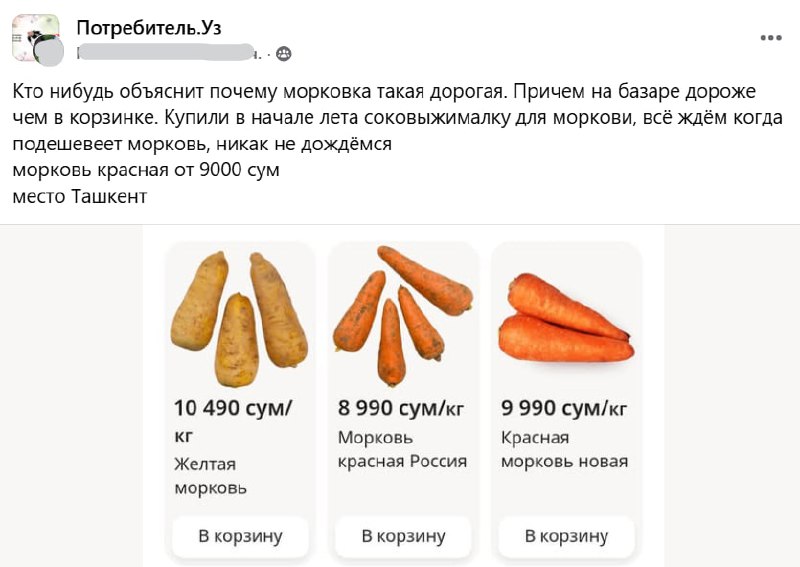The width and height of the screenshot is (800, 567).
Task: Open the new red carrots product image
Action: click(566, 317)
